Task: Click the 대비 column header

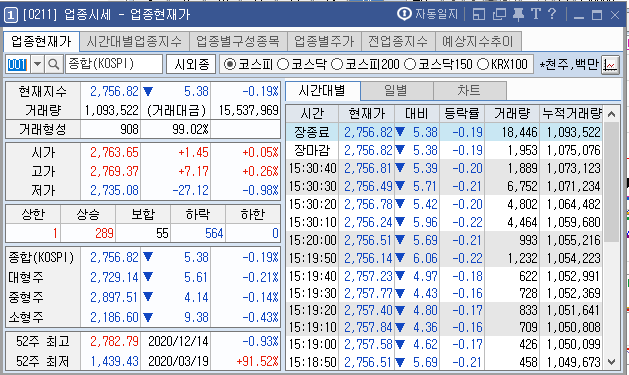Action: coord(417,114)
